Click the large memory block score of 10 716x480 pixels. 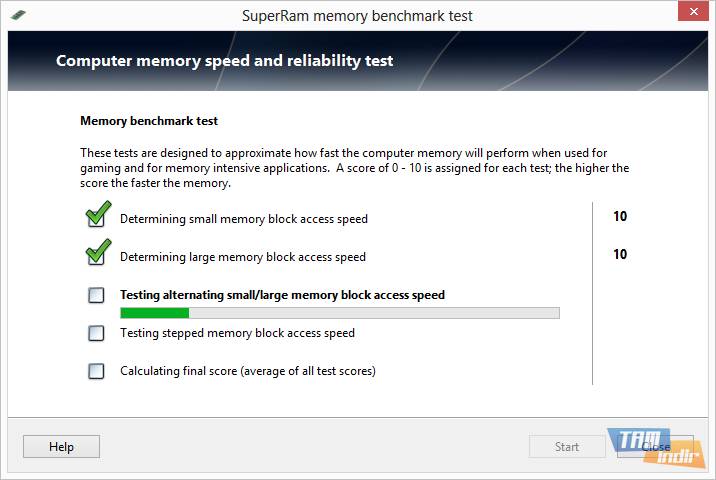(x=620, y=254)
